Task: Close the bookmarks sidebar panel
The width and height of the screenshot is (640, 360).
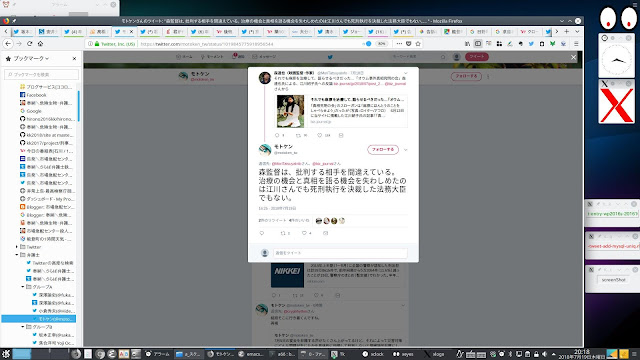Action: [x=74, y=59]
